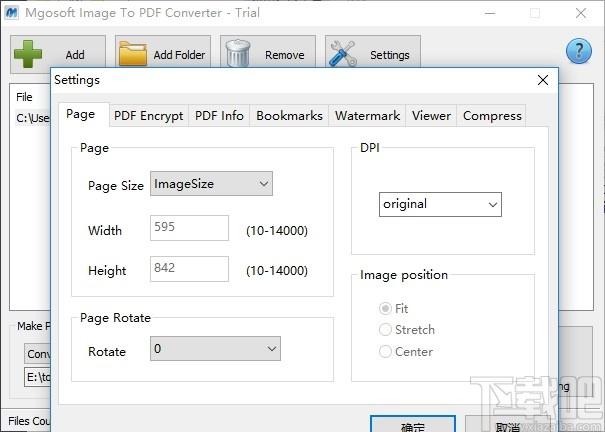This screenshot has height=432, width=605.
Task: Switch to the Bookmarks tab
Action: point(289,116)
